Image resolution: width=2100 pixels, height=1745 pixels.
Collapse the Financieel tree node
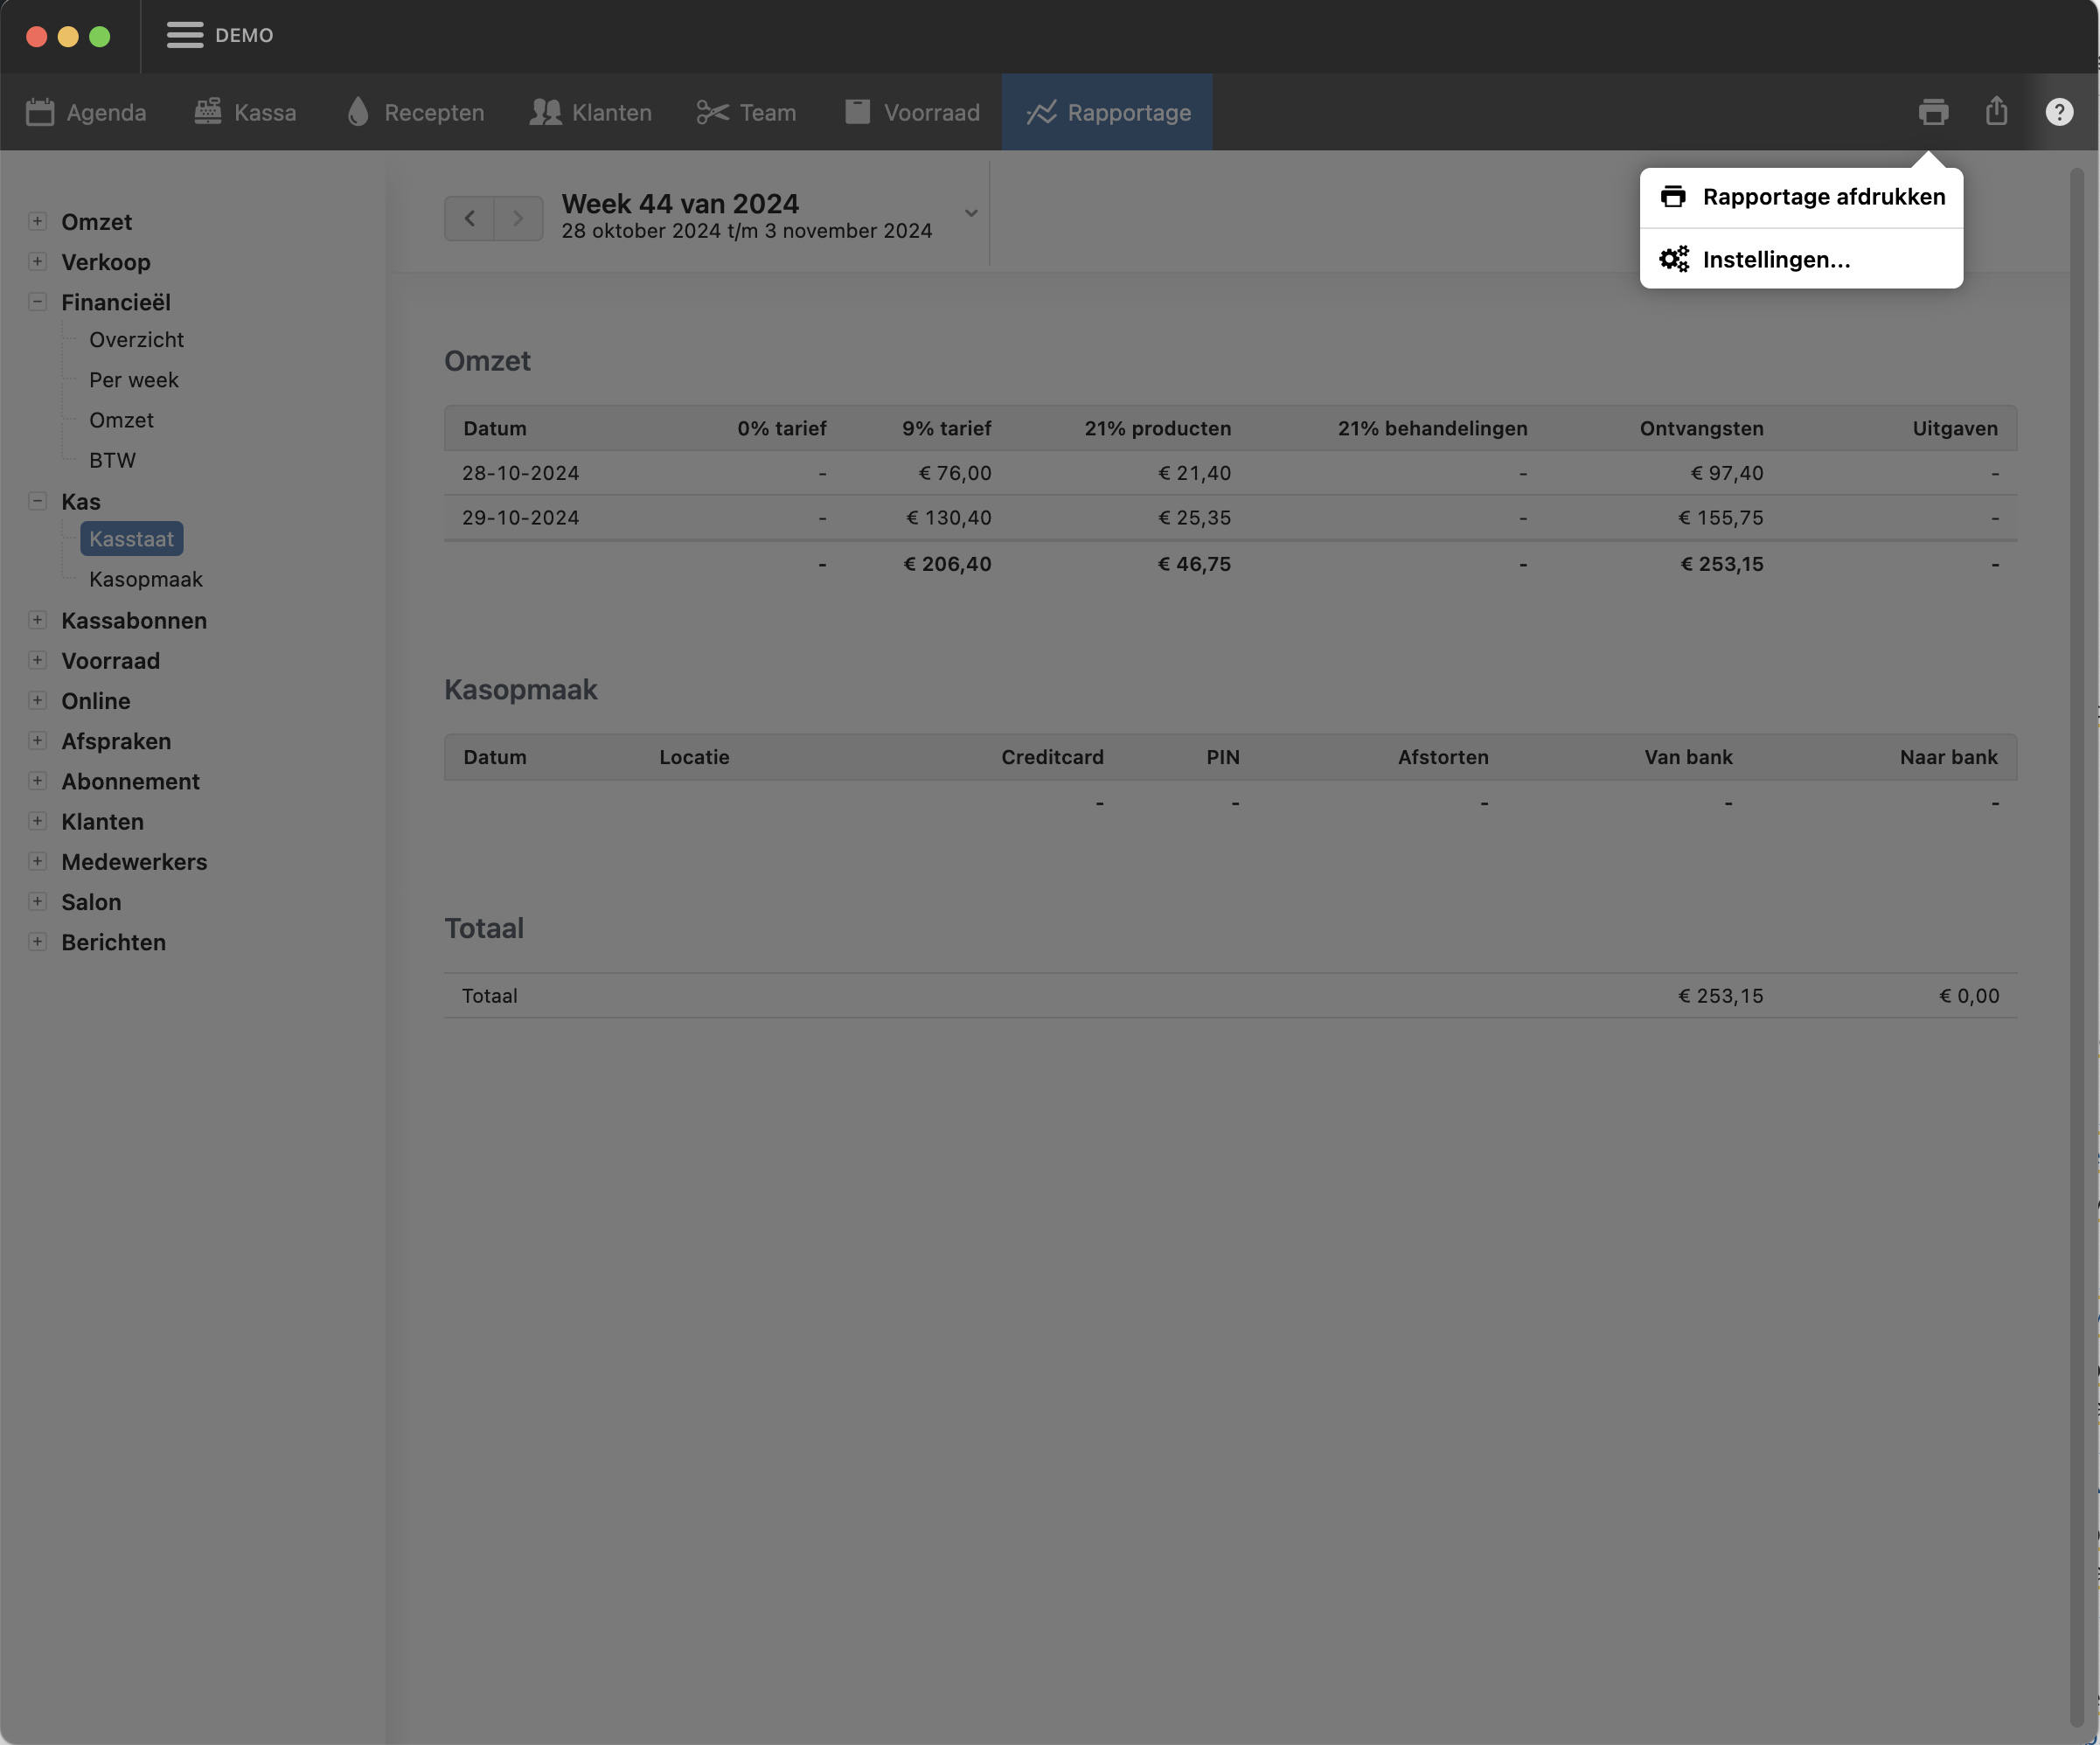coord(37,301)
